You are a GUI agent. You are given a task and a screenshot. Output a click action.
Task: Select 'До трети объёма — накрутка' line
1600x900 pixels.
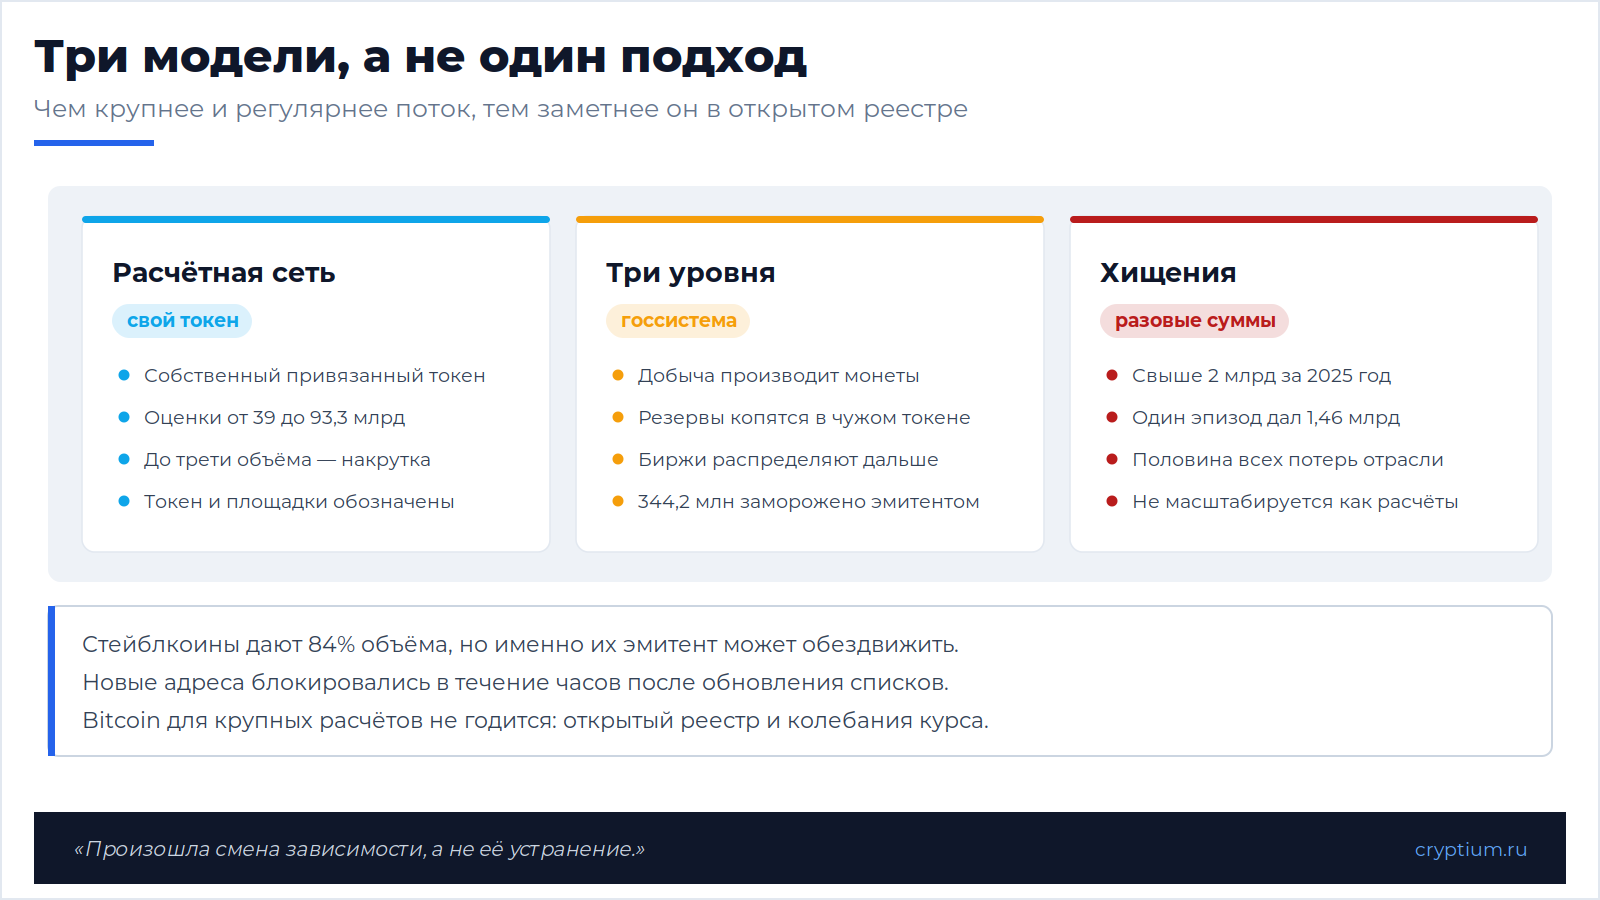(287, 460)
